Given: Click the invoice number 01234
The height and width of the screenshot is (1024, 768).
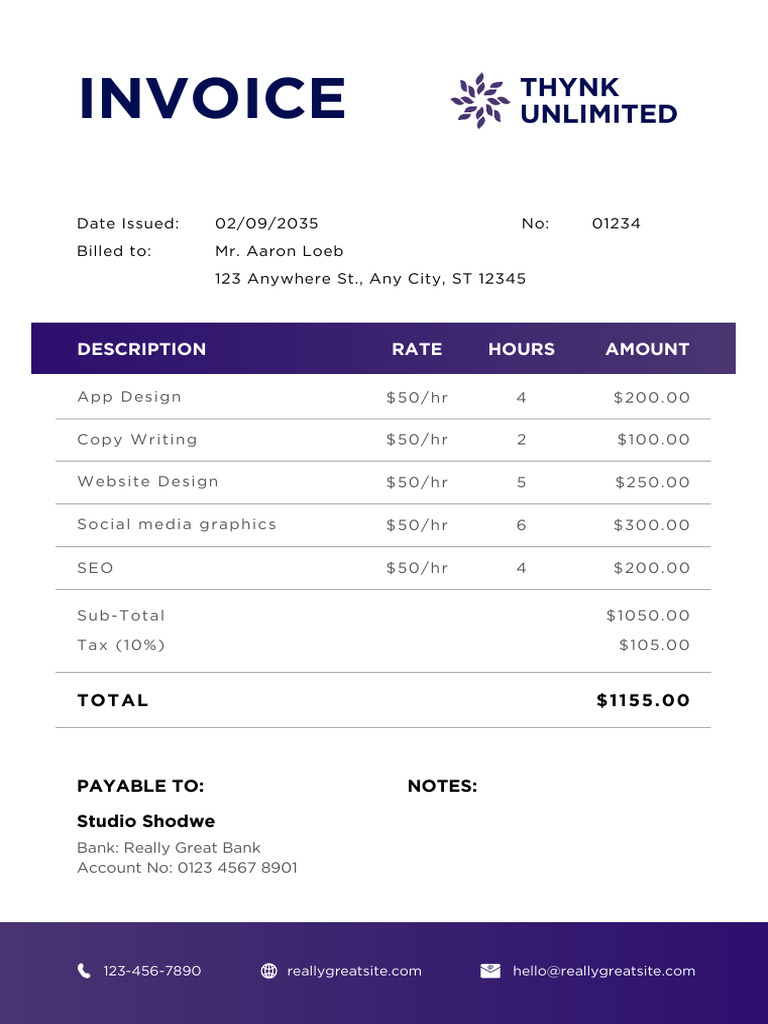Looking at the screenshot, I should [616, 223].
